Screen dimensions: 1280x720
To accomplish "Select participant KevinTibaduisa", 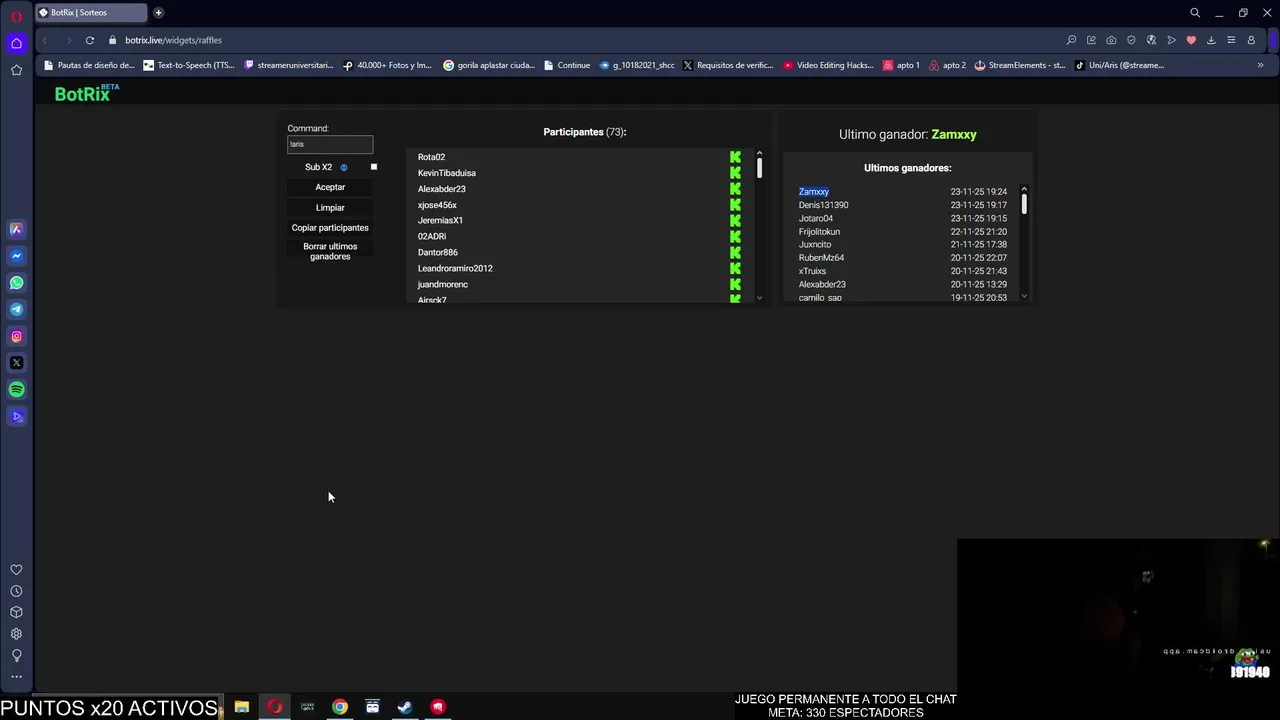I will (x=446, y=173).
